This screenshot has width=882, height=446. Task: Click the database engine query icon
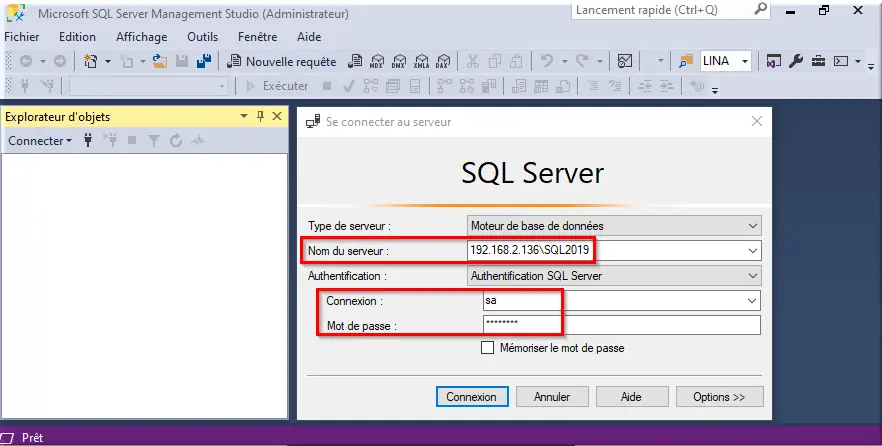point(355,61)
